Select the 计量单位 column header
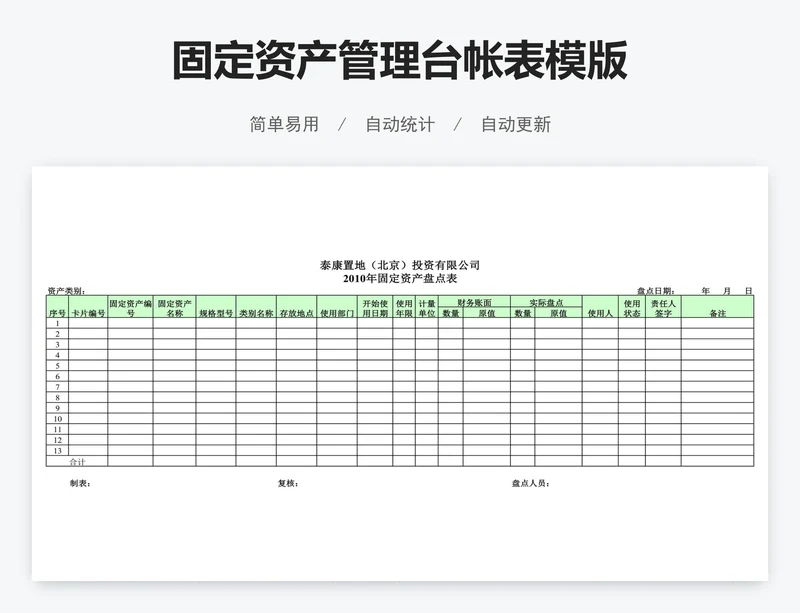The width and height of the screenshot is (800, 613). click(x=427, y=308)
